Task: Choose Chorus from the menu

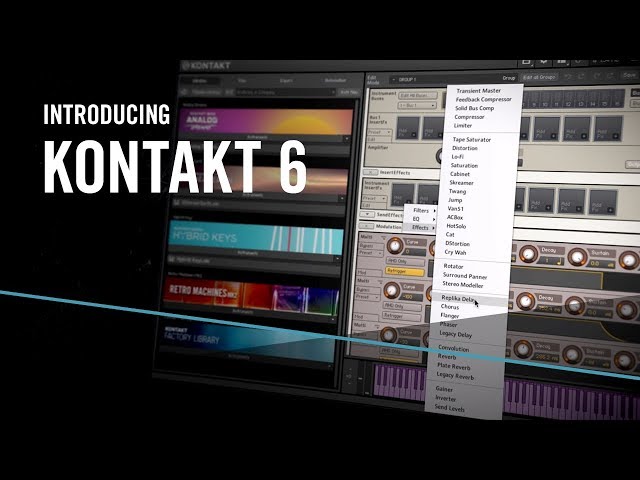Action: tap(450, 307)
